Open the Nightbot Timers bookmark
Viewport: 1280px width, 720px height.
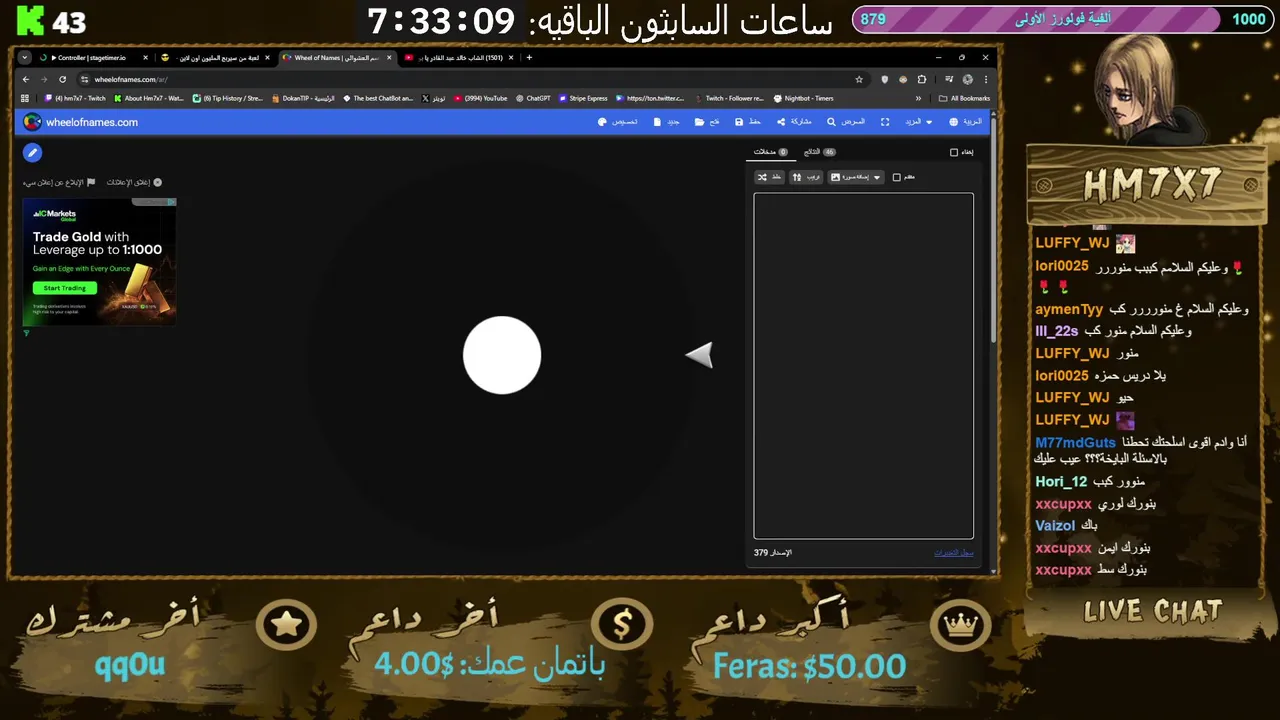click(803, 98)
